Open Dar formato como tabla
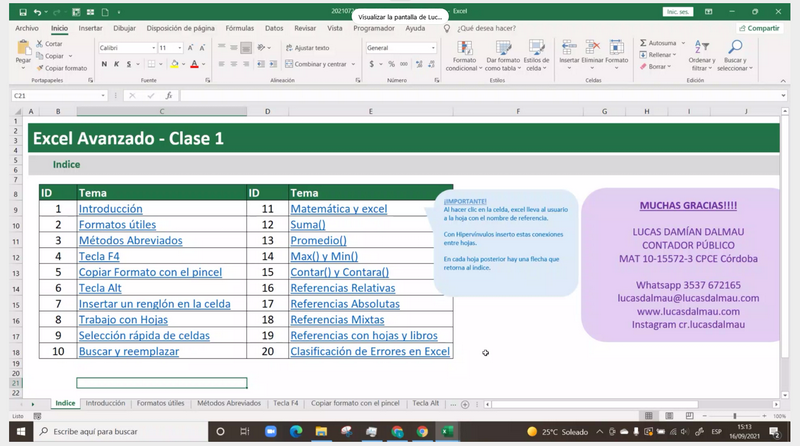800x446 pixels. pos(503,56)
